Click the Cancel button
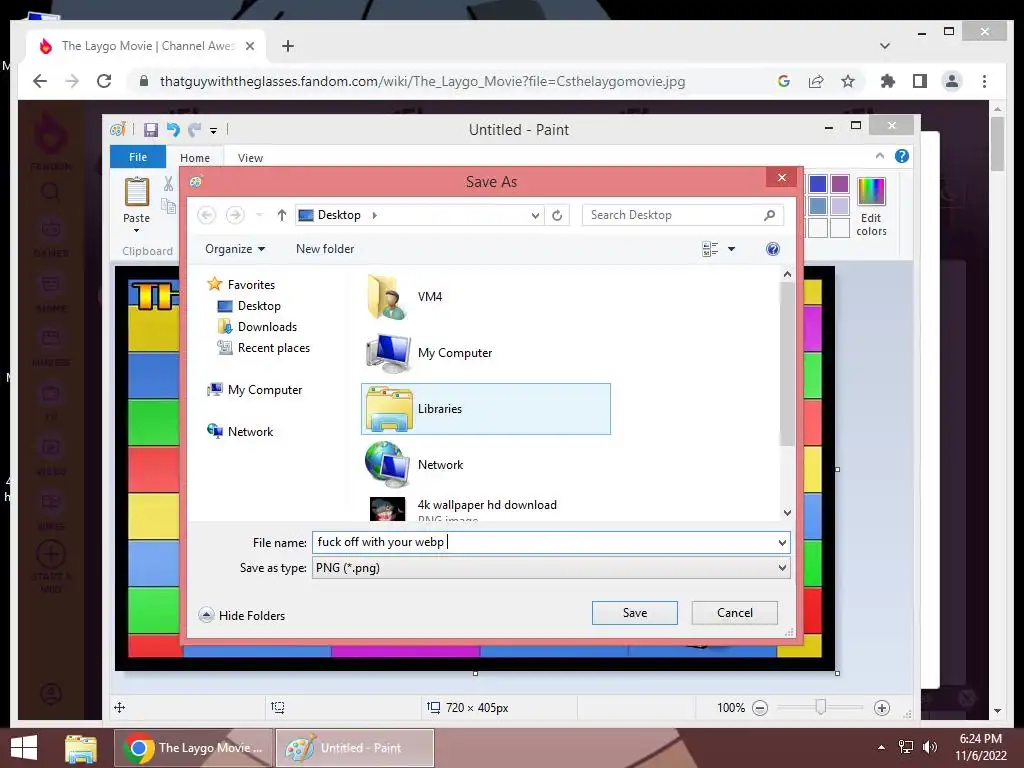 pyautogui.click(x=735, y=613)
